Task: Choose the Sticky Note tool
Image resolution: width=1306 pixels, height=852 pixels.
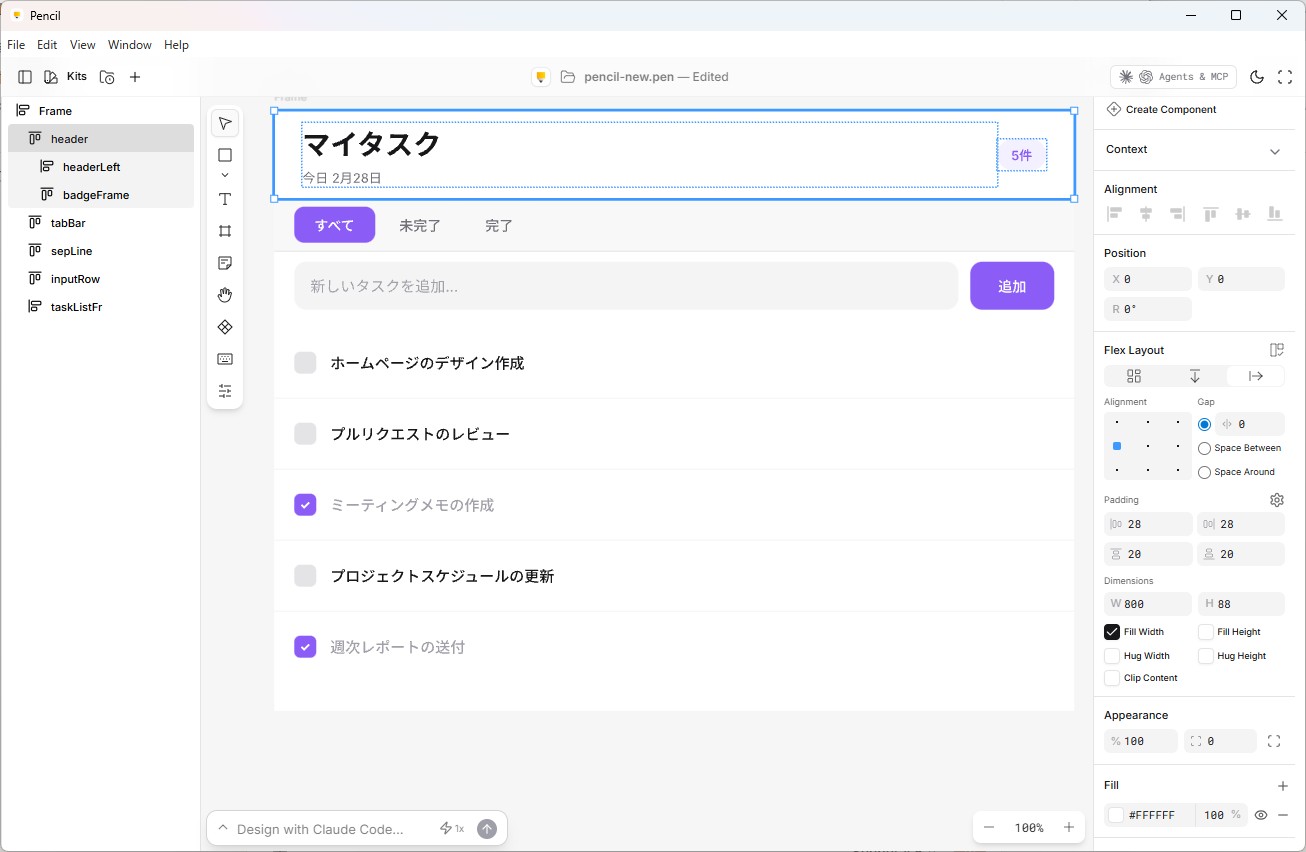Action: point(225,263)
